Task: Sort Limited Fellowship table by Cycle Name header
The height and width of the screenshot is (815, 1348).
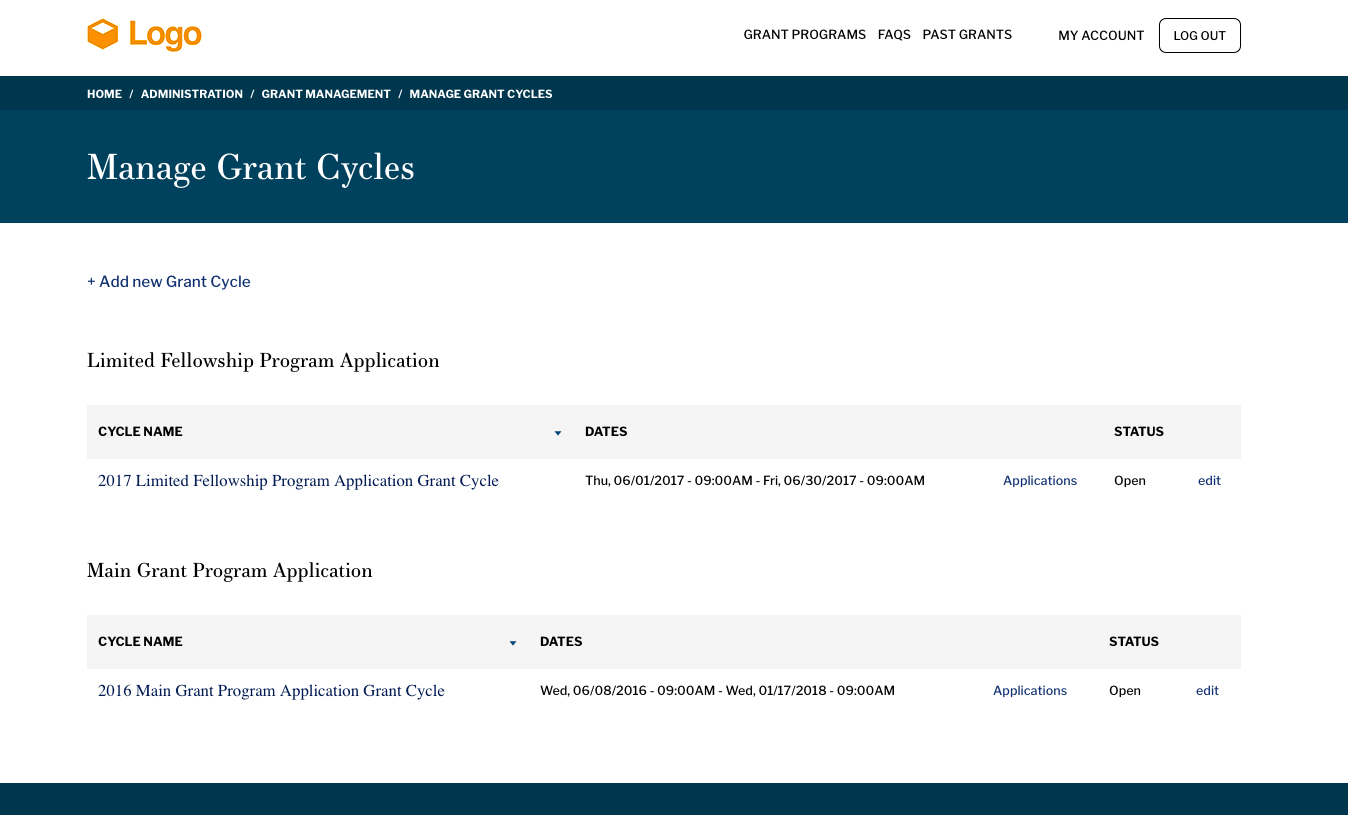Action: pos(140,432)
